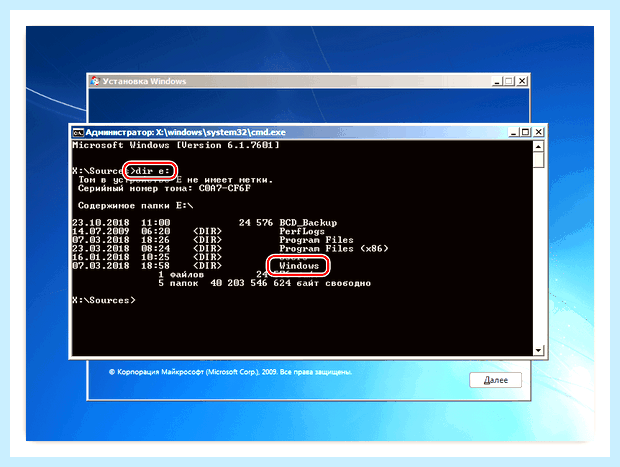Minimize the Установка Windows window
The image size is (620, 467).
(497, 81)
